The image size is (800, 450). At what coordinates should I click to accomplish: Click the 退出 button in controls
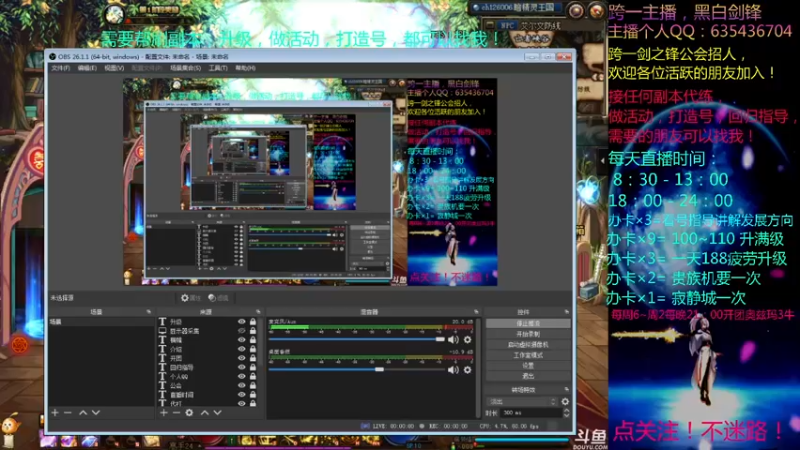528,376
